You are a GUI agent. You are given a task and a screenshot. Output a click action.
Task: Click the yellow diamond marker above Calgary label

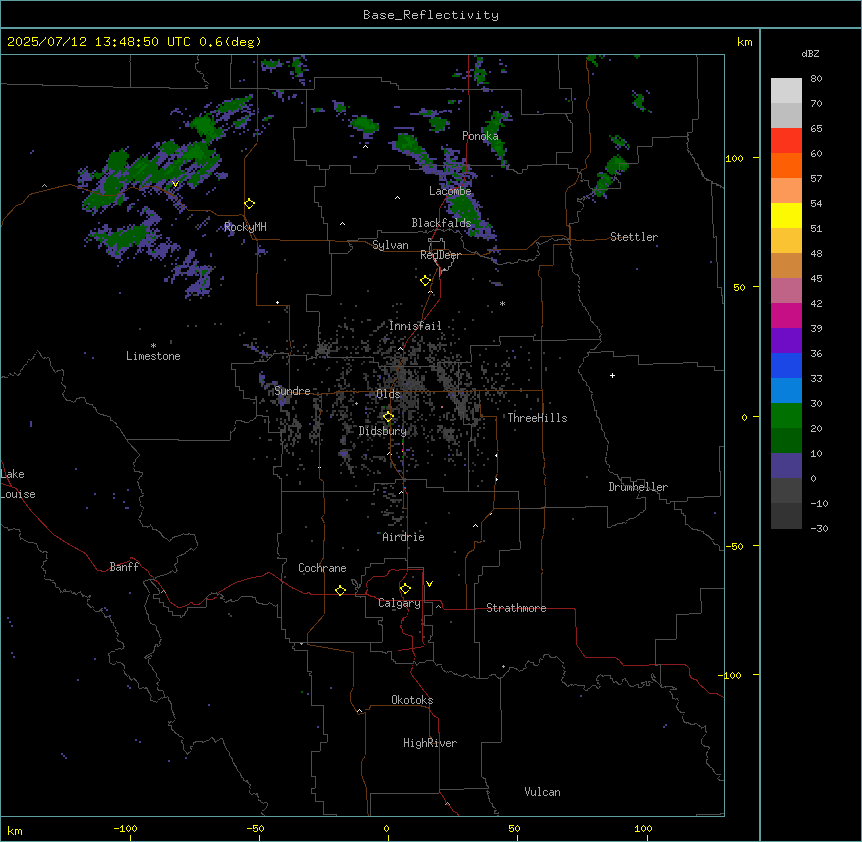pyautogui.click(x=405, y=589)
